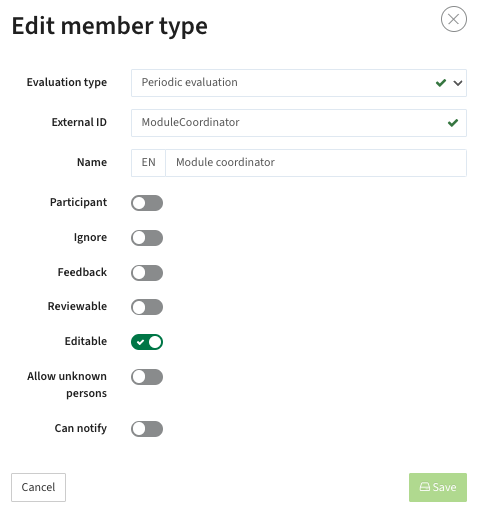Click the green checkmark in External ID field
478x511 pixels.
coord(452,123)
